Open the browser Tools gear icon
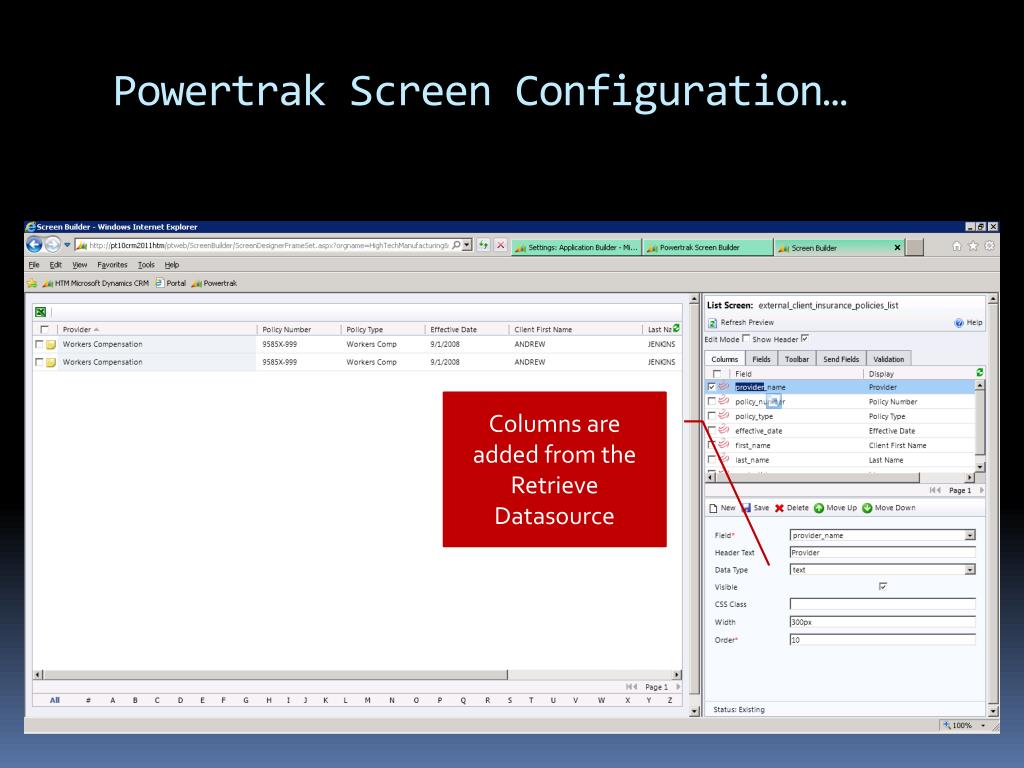The image size is (1024, 768). (989, 246)
